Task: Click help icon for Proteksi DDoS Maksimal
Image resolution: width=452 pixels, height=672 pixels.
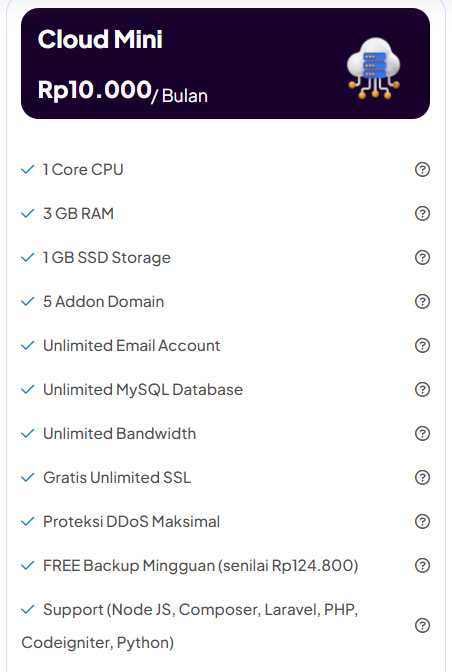Action: tap(422, 522)
